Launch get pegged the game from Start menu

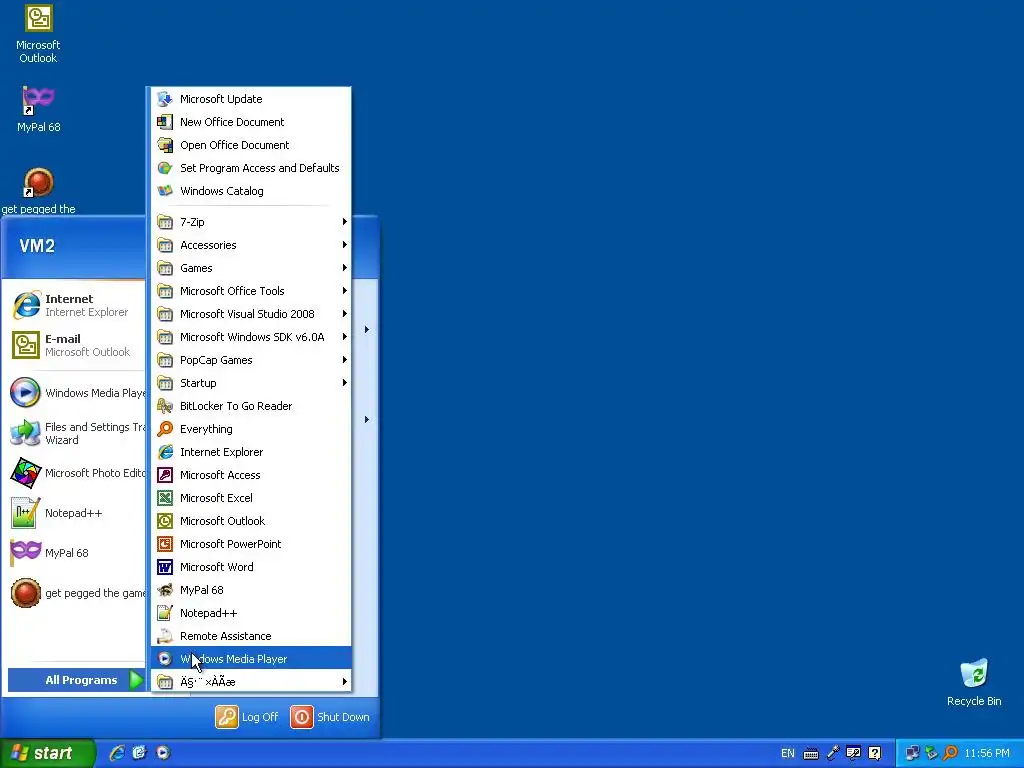click(76, 593)
